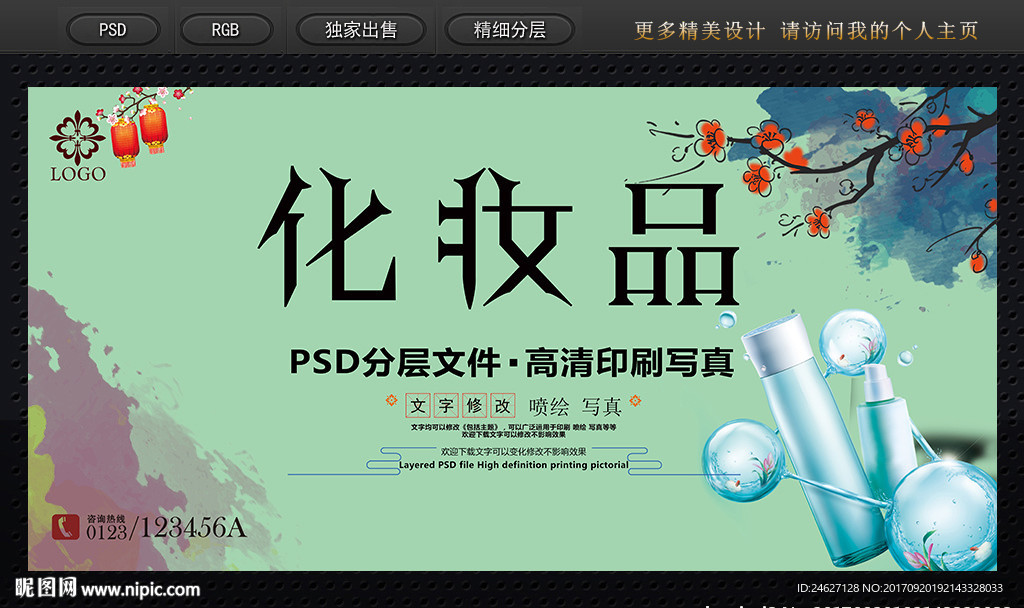Click the Layered PSD file High definition text

(x=513, y=465)
